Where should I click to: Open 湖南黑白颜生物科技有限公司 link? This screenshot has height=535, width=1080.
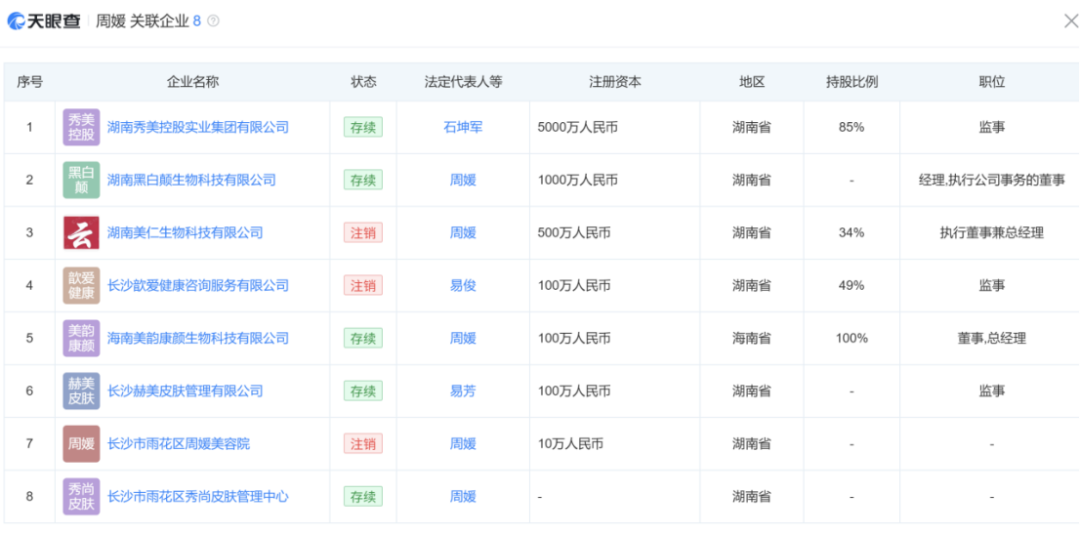[191, 180]
